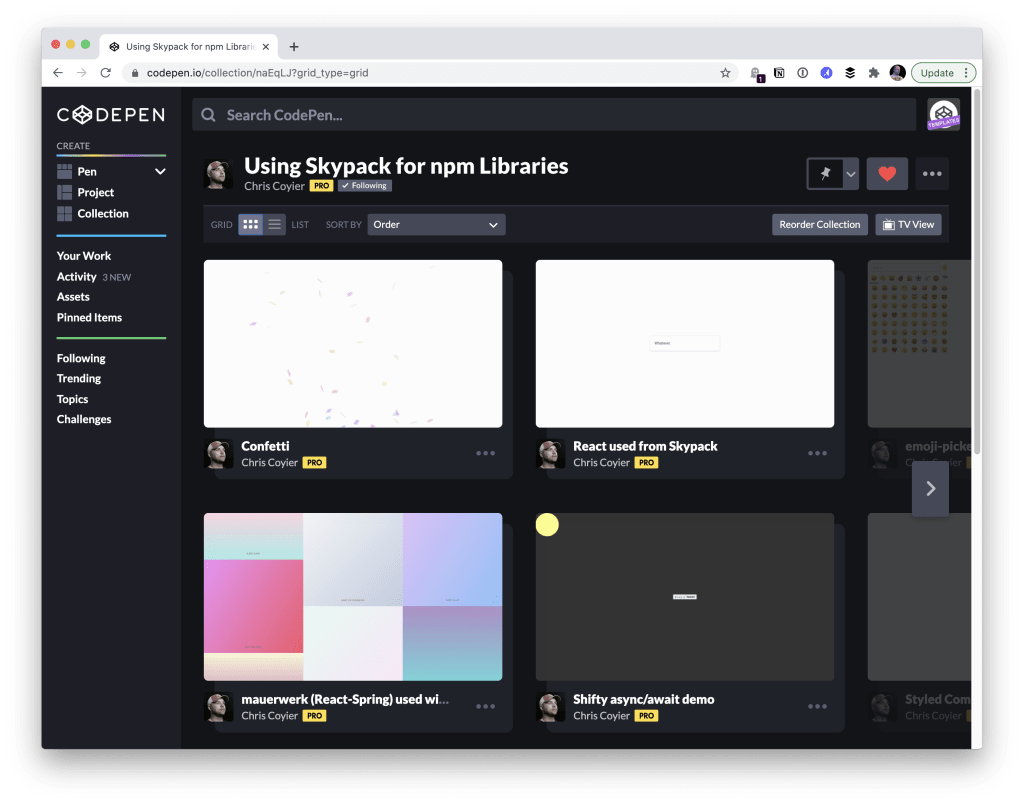Click the blue circular extension icon
The image size is (1024, 804).
coord(826,73)
